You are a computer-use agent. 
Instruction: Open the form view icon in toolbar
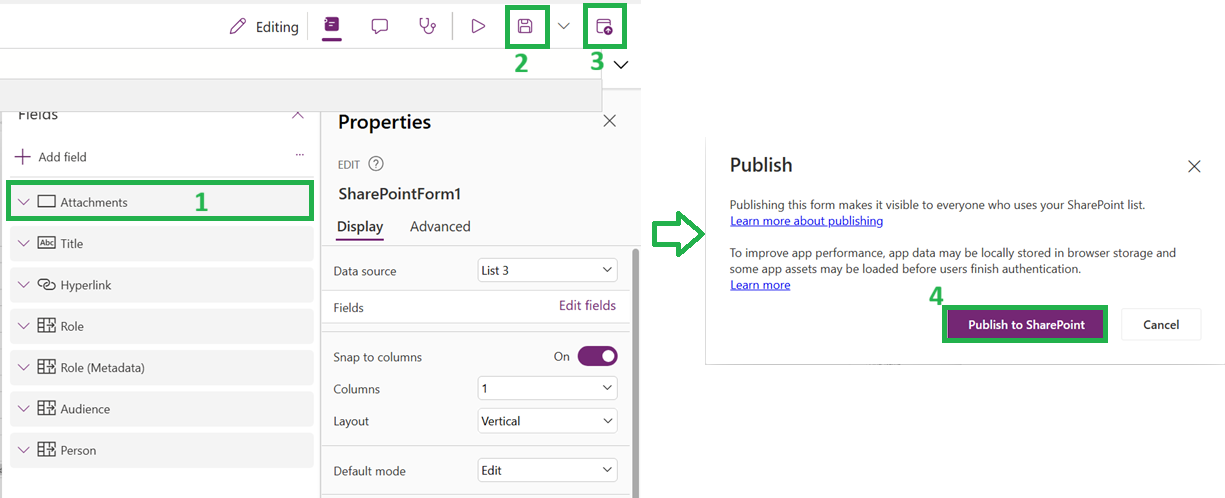(332, 27)
